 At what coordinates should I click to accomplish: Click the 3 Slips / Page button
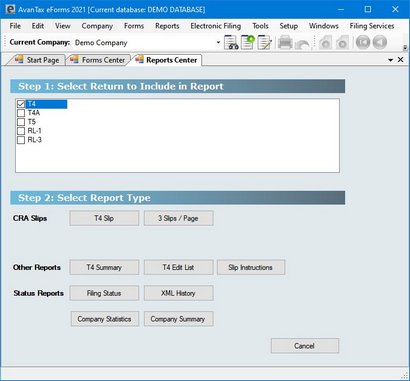pyautogui.click(x=178, y=218)
